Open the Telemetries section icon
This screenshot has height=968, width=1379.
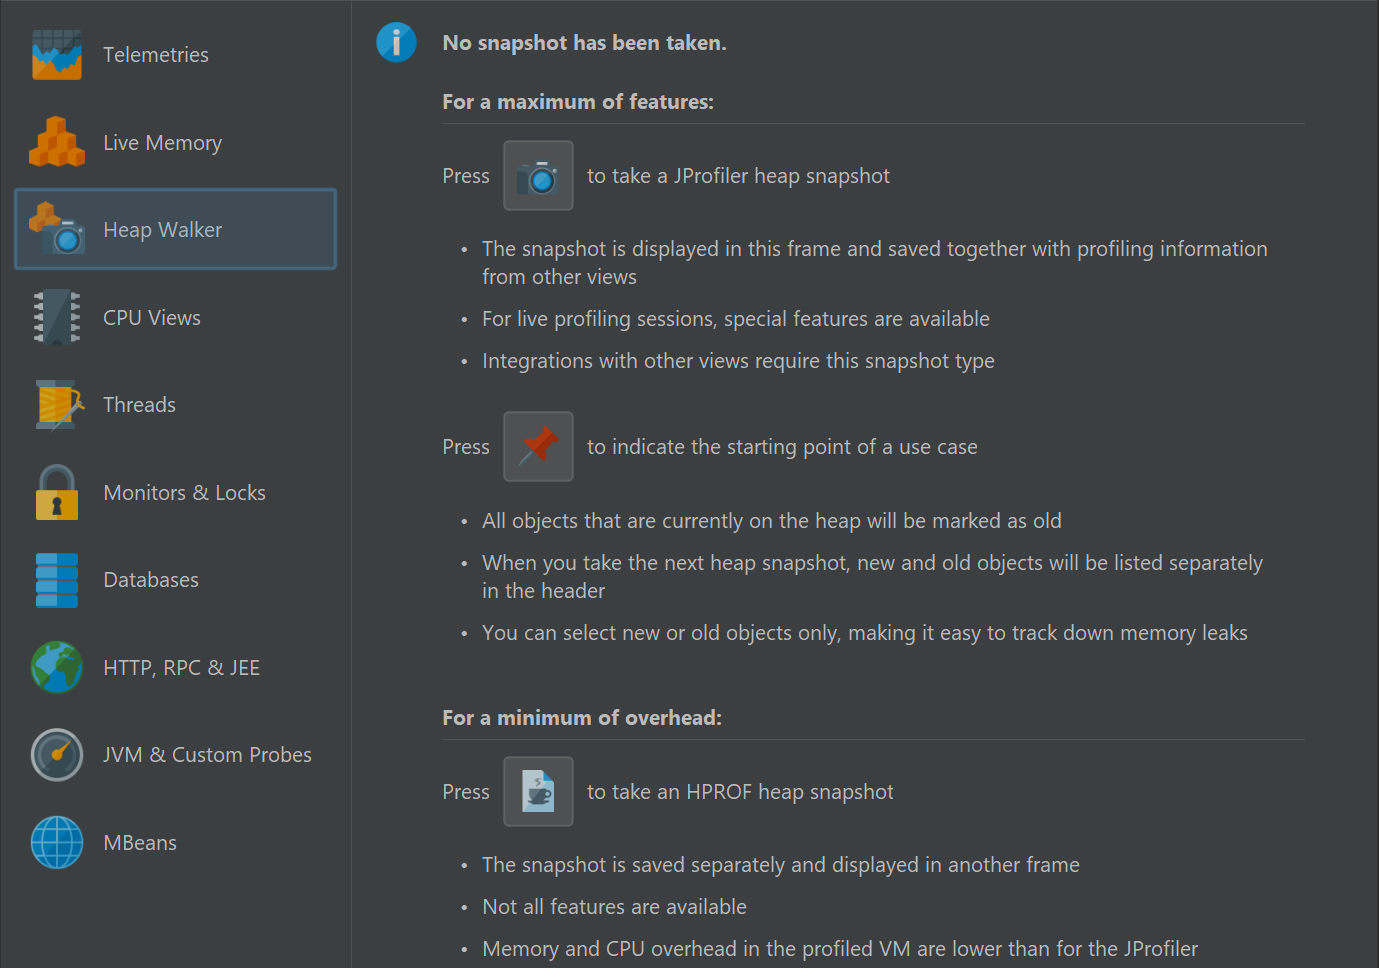tap(57, 55)
